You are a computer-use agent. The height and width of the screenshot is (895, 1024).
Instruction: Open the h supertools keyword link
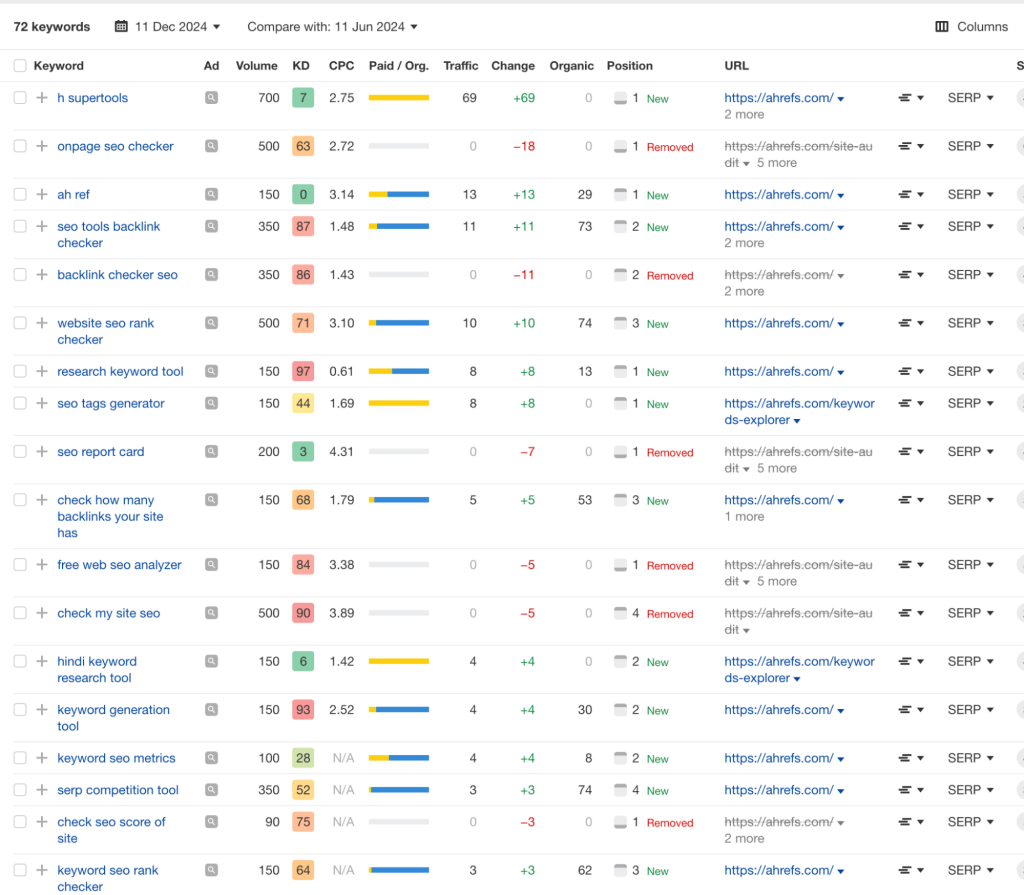pyautogui.click(x=92, y=97)
